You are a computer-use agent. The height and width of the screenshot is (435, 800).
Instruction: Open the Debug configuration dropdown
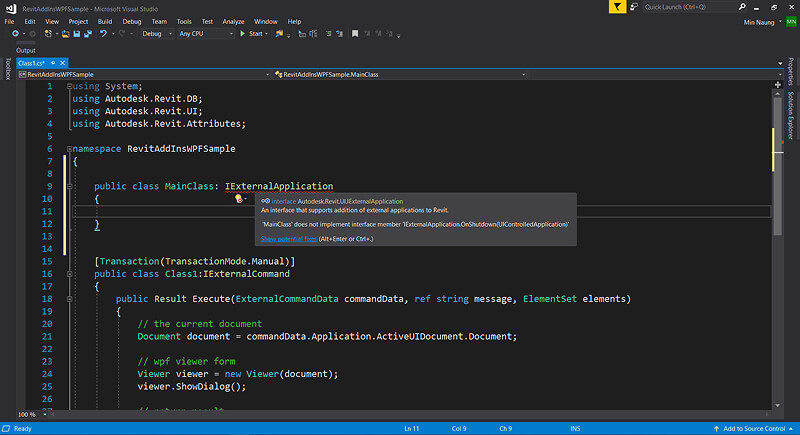(155, 33)
